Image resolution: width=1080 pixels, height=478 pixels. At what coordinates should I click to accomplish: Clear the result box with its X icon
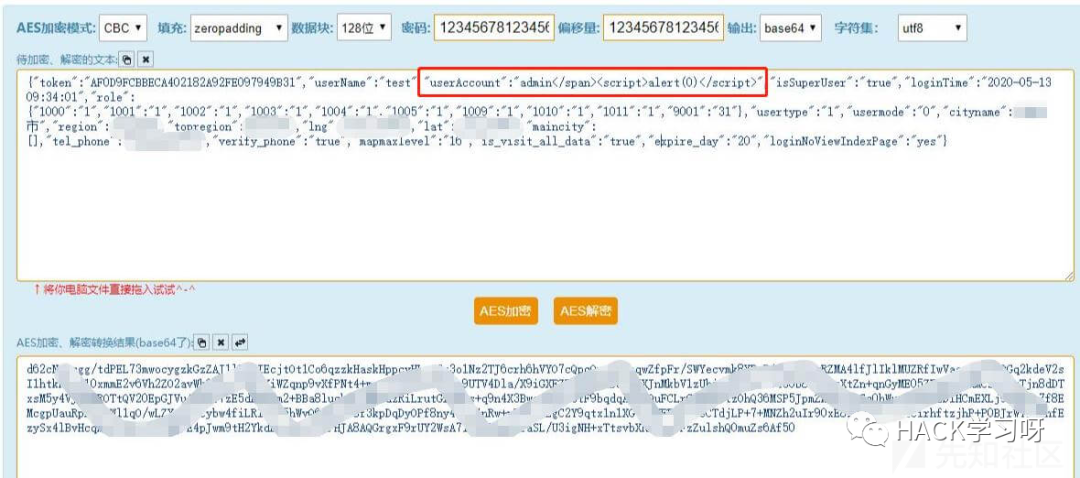tap(220, 342)
